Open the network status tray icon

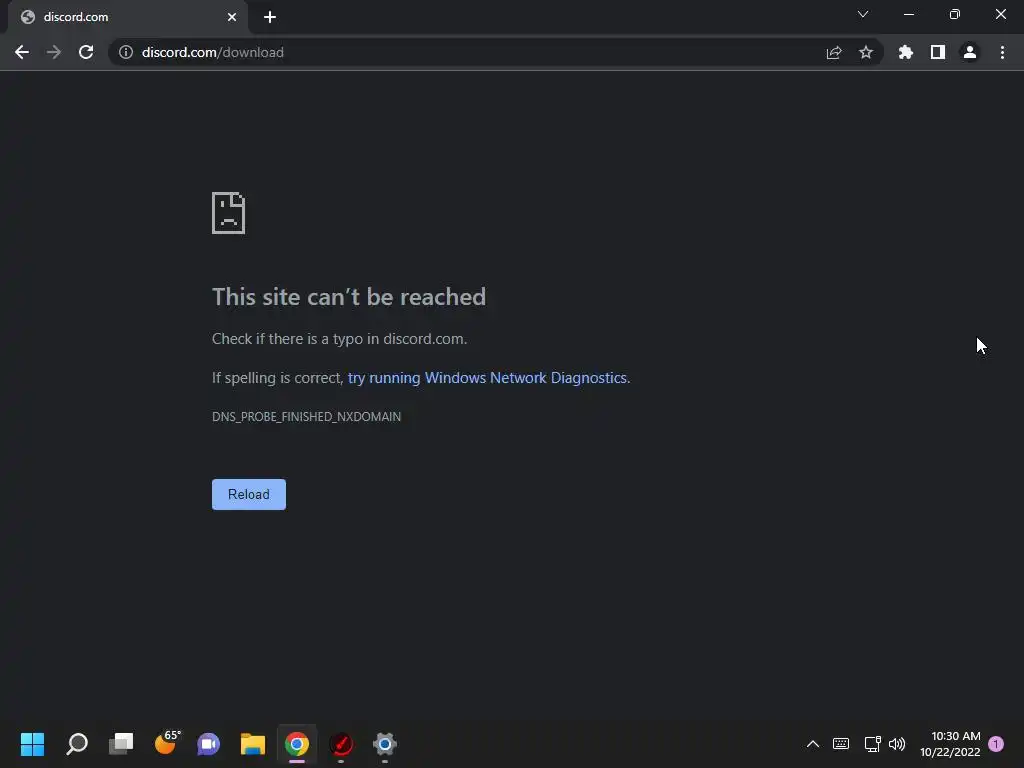[872, 744]
